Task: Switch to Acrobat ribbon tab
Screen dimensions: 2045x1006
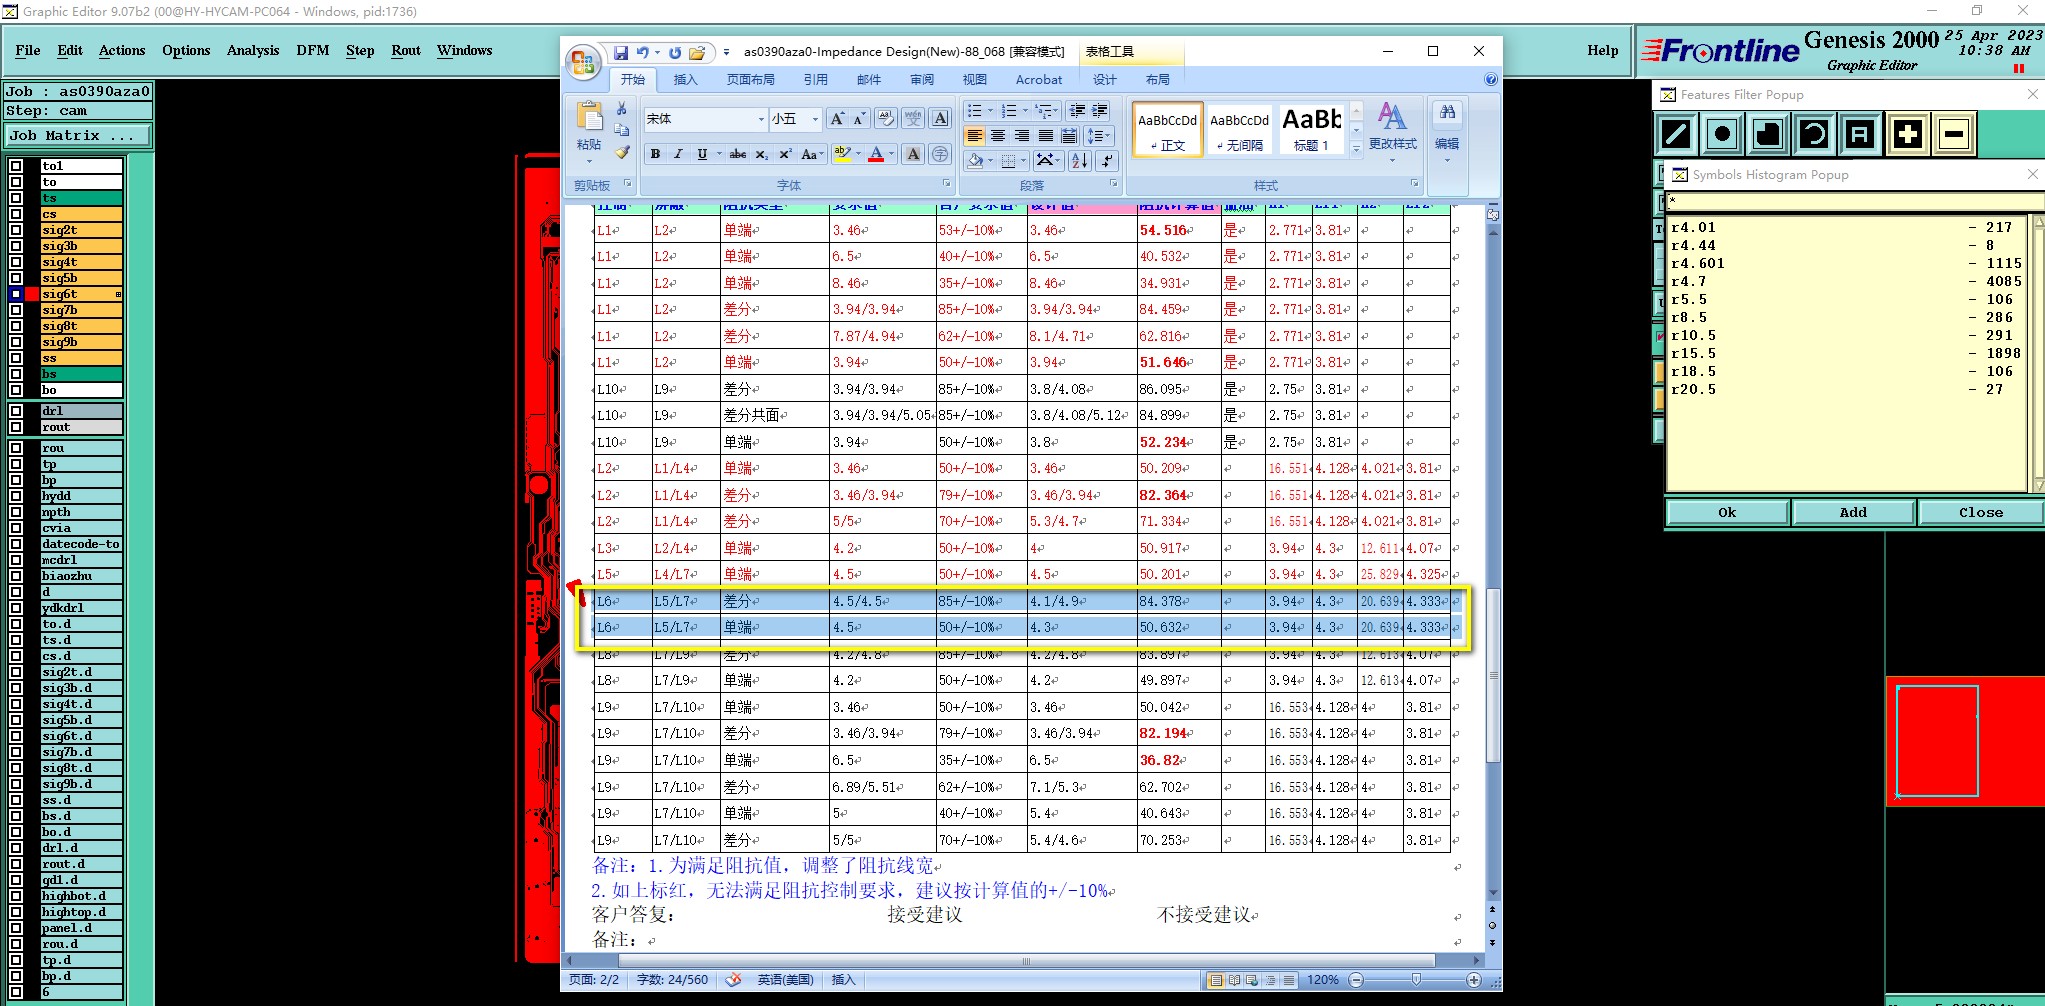Action: pos(1039,79)
